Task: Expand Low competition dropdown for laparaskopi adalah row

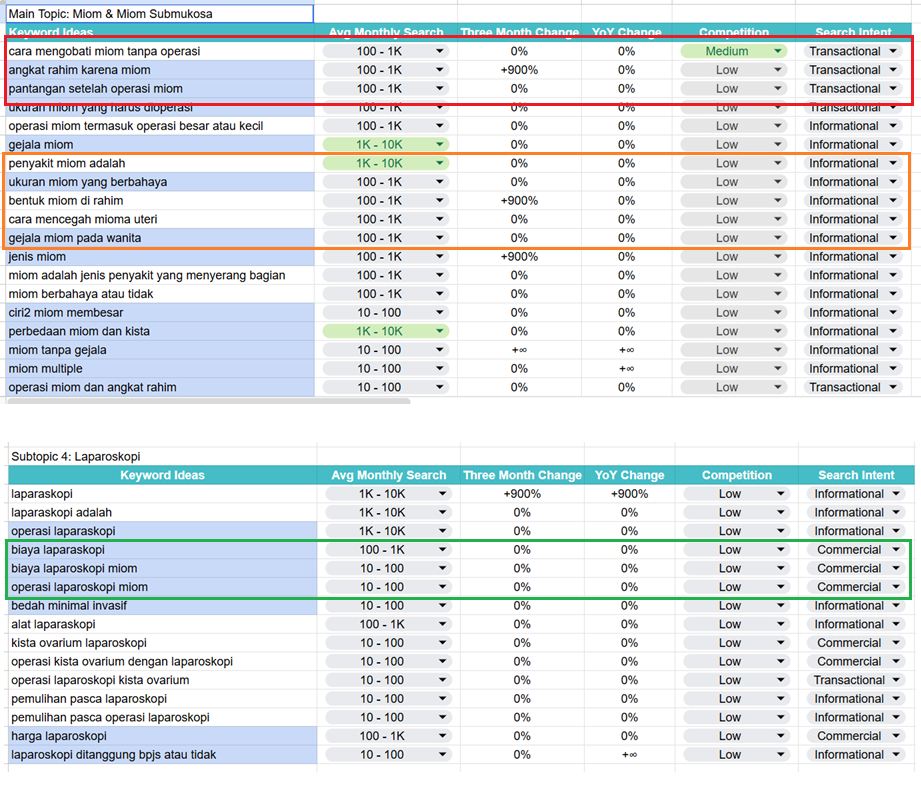Action: click(737, 513)
